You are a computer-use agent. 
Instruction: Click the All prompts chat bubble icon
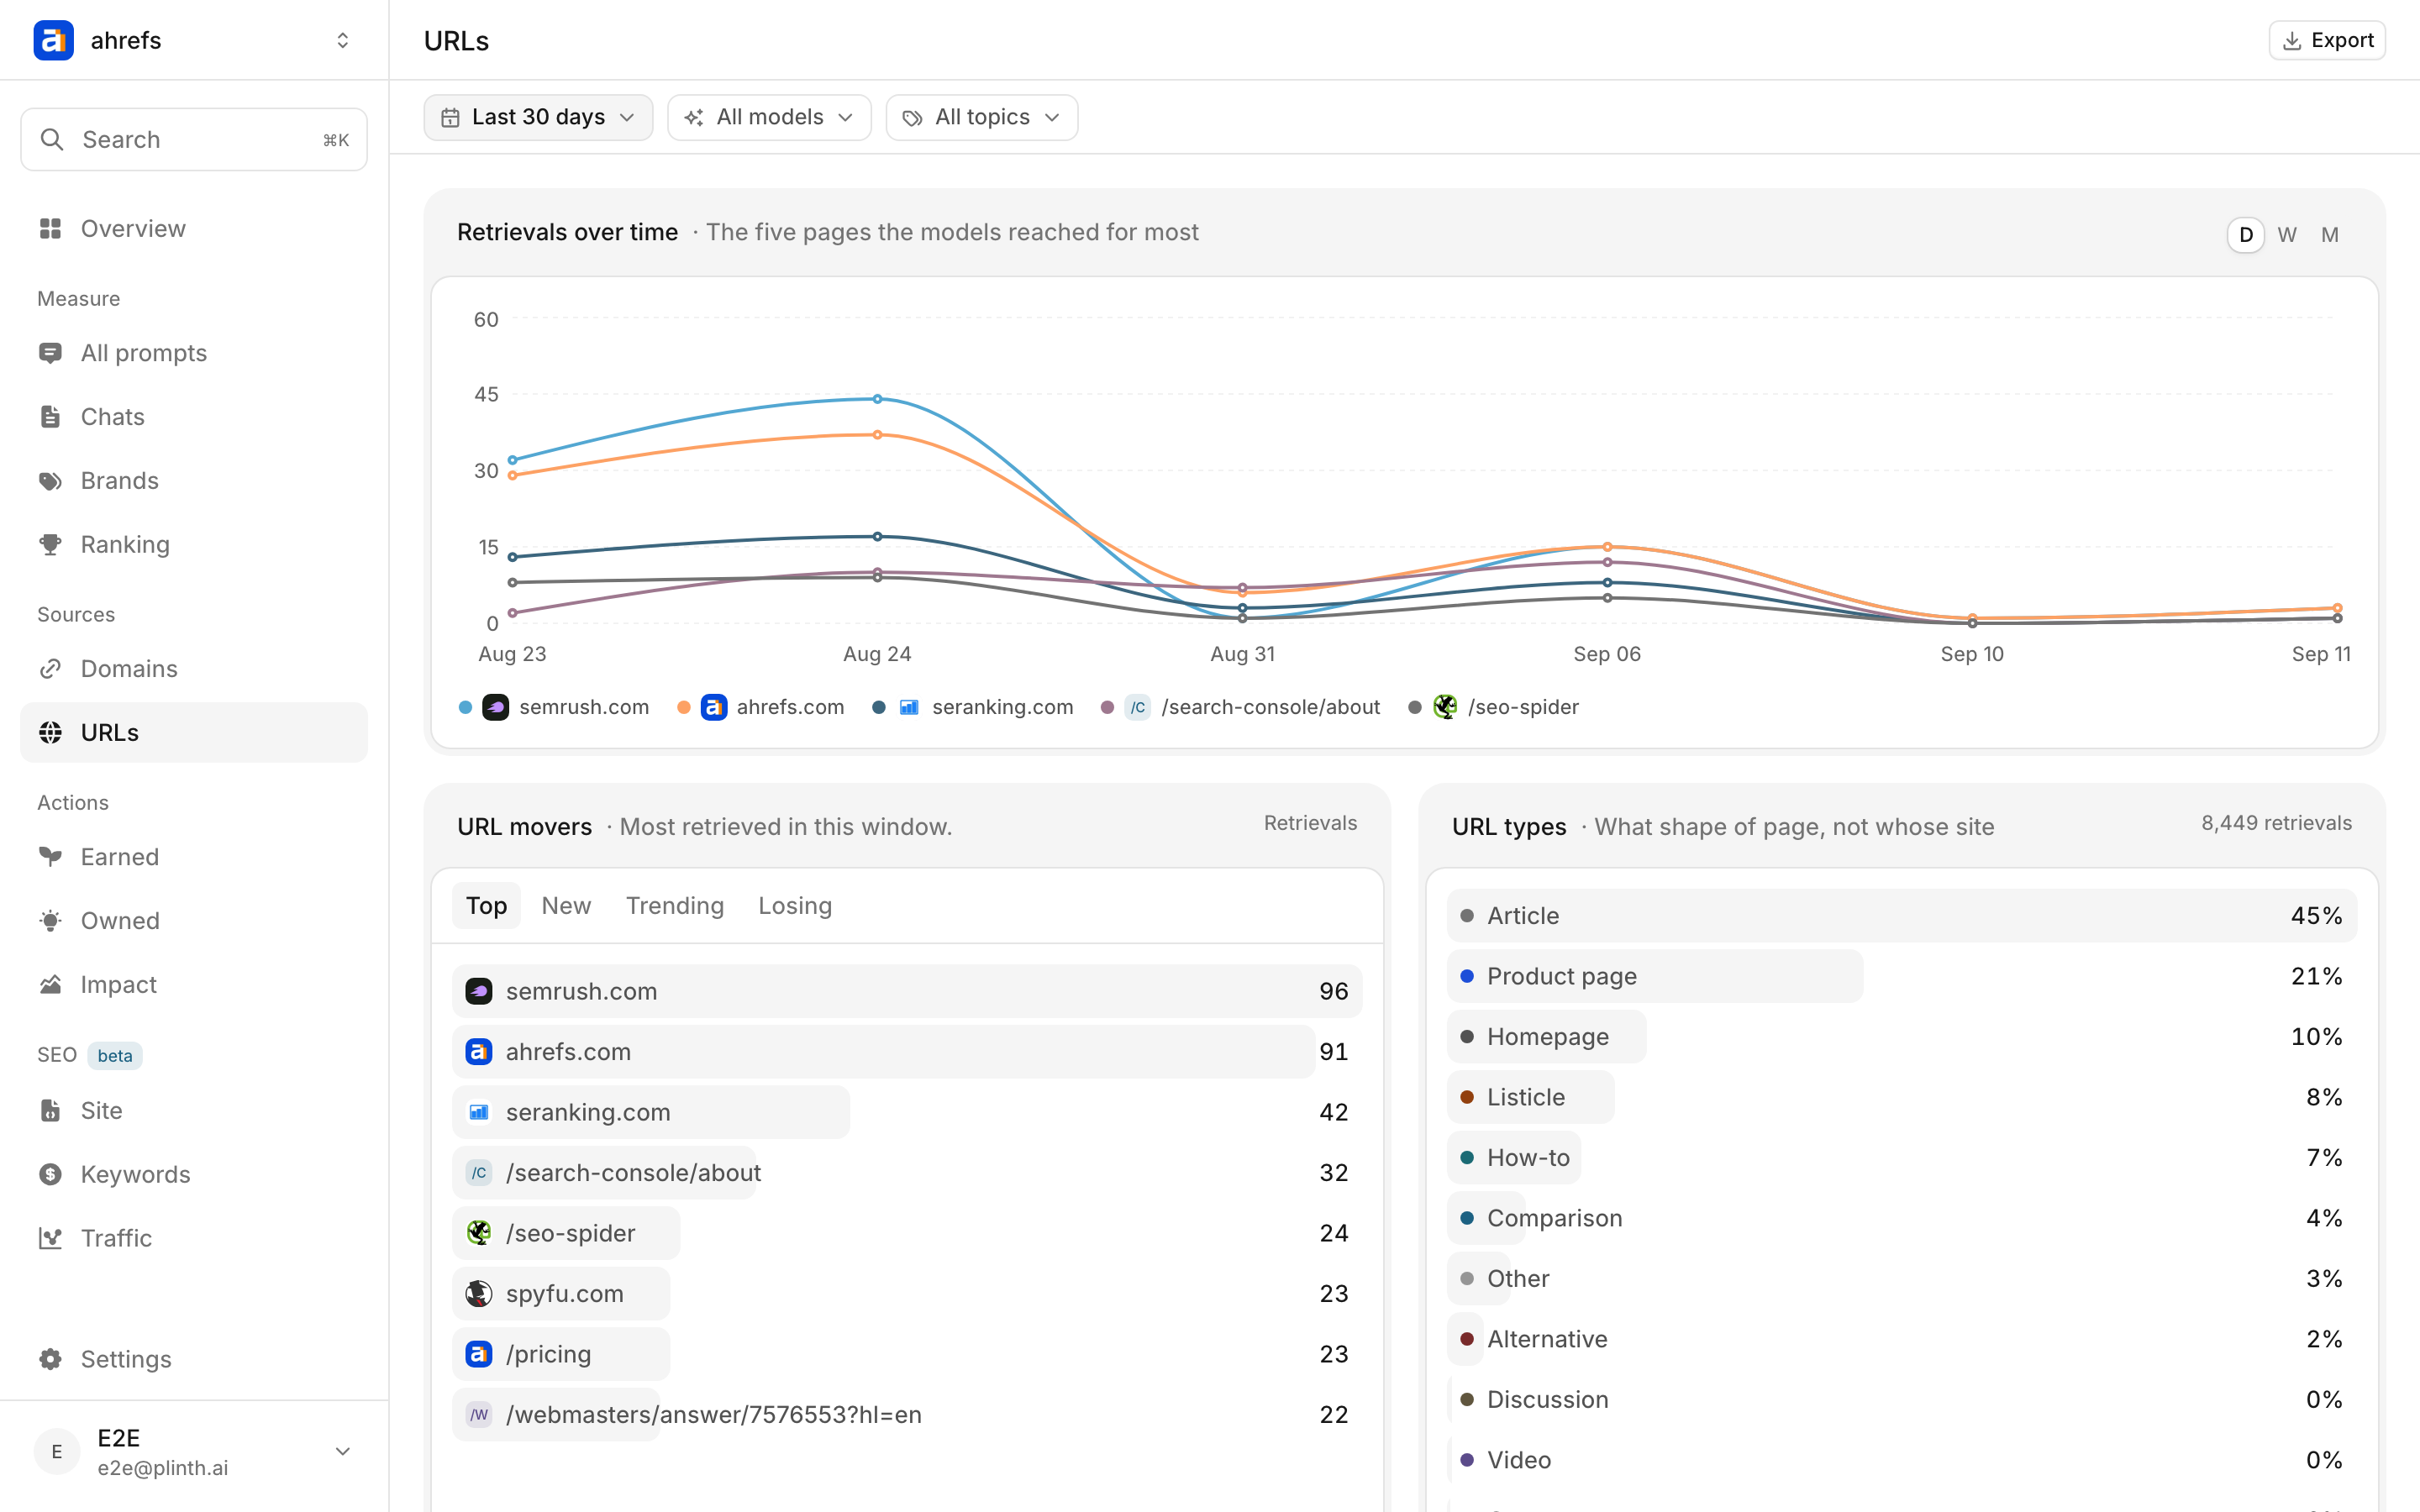click(x=50, y=353)
